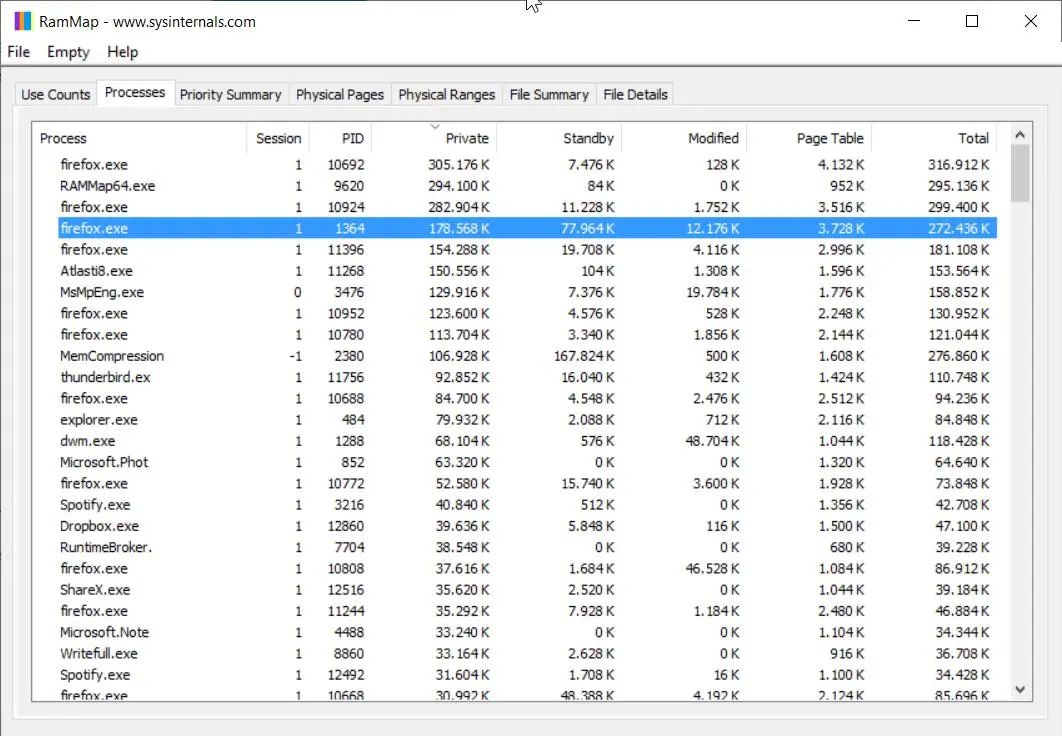
Task: Sort by the Total column header
Action: 935,138
